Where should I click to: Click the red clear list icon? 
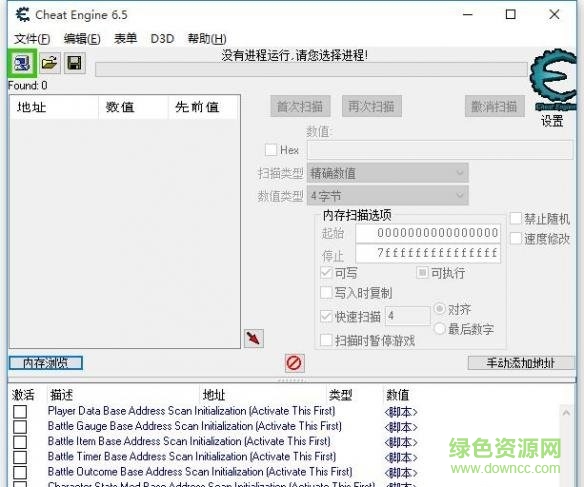click(x=294, y=363)
